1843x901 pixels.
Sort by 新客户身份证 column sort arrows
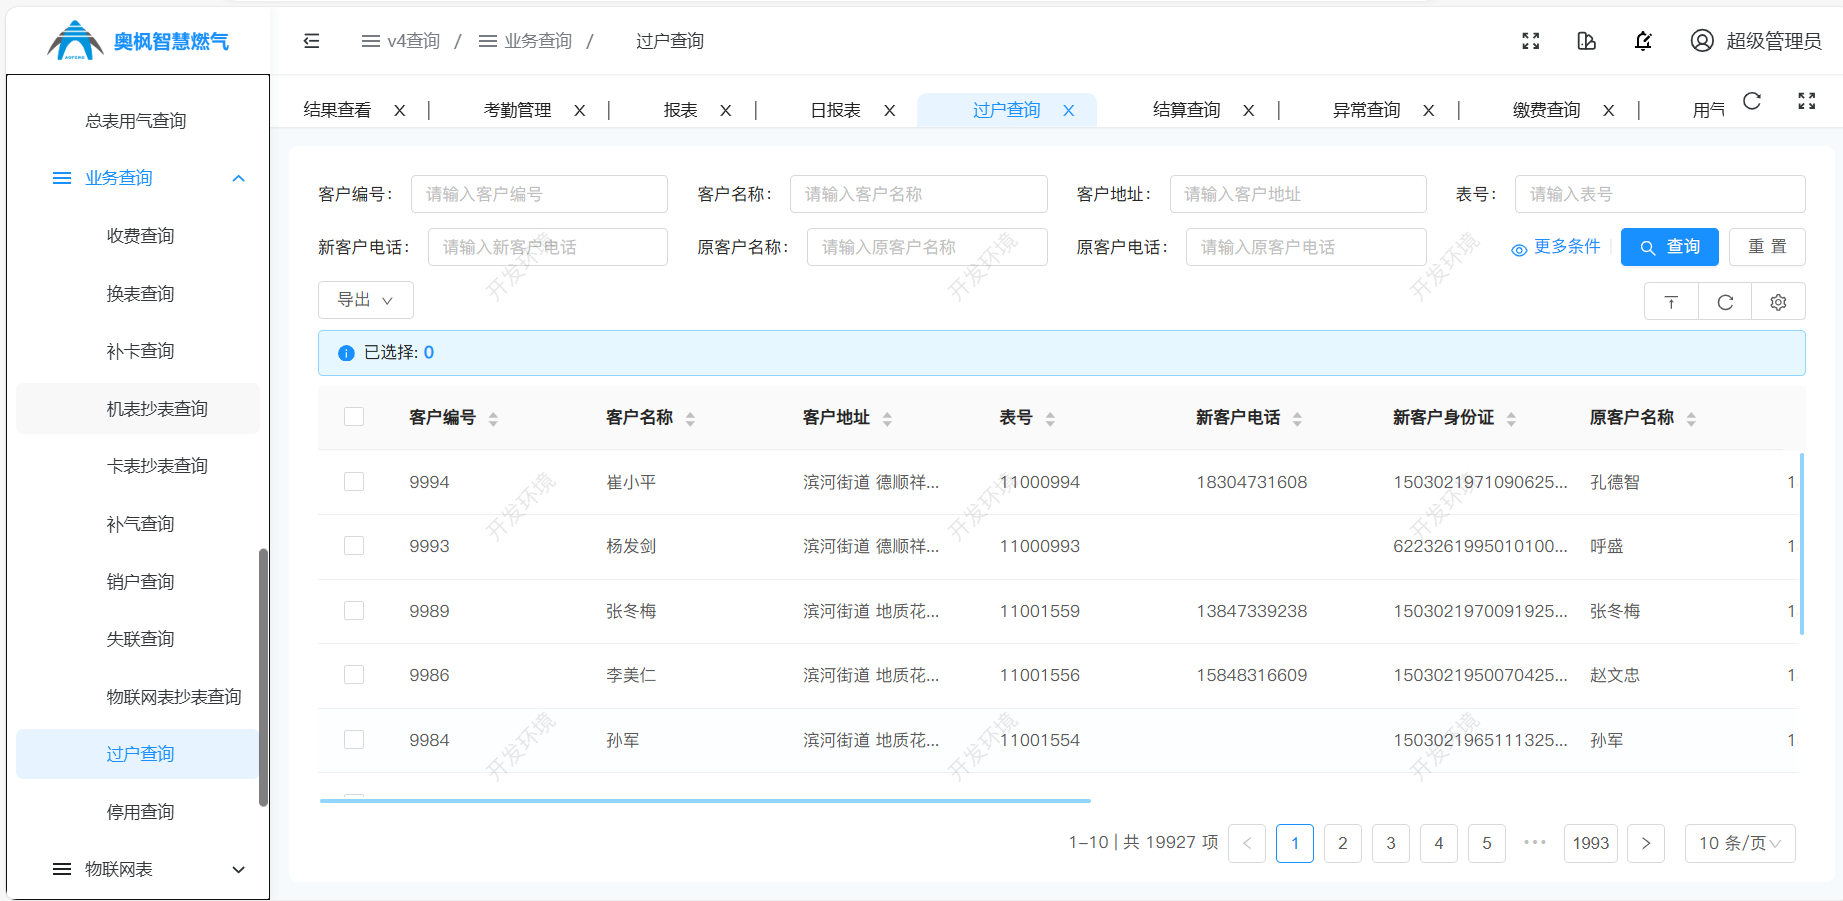[x=1511, y=419]
